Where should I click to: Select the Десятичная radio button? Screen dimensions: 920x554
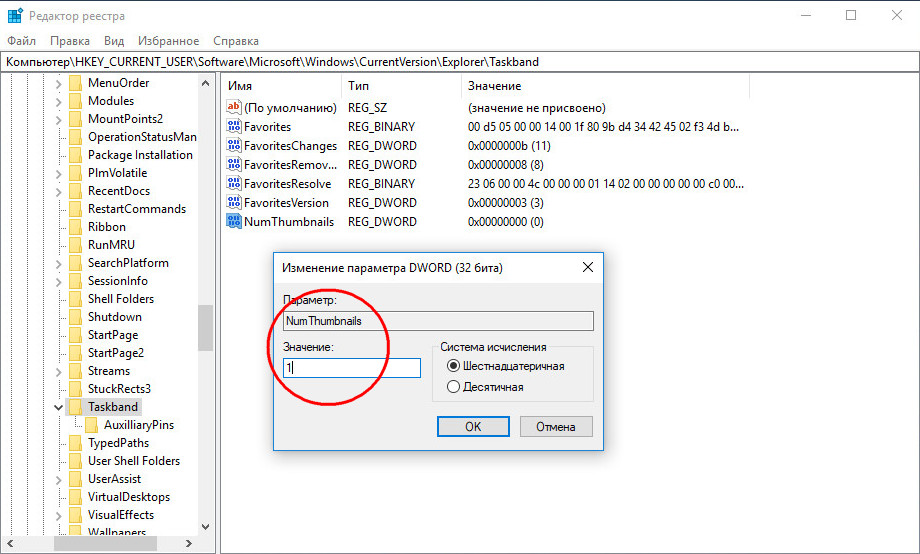pyautogui.click(x=453, y=387)
